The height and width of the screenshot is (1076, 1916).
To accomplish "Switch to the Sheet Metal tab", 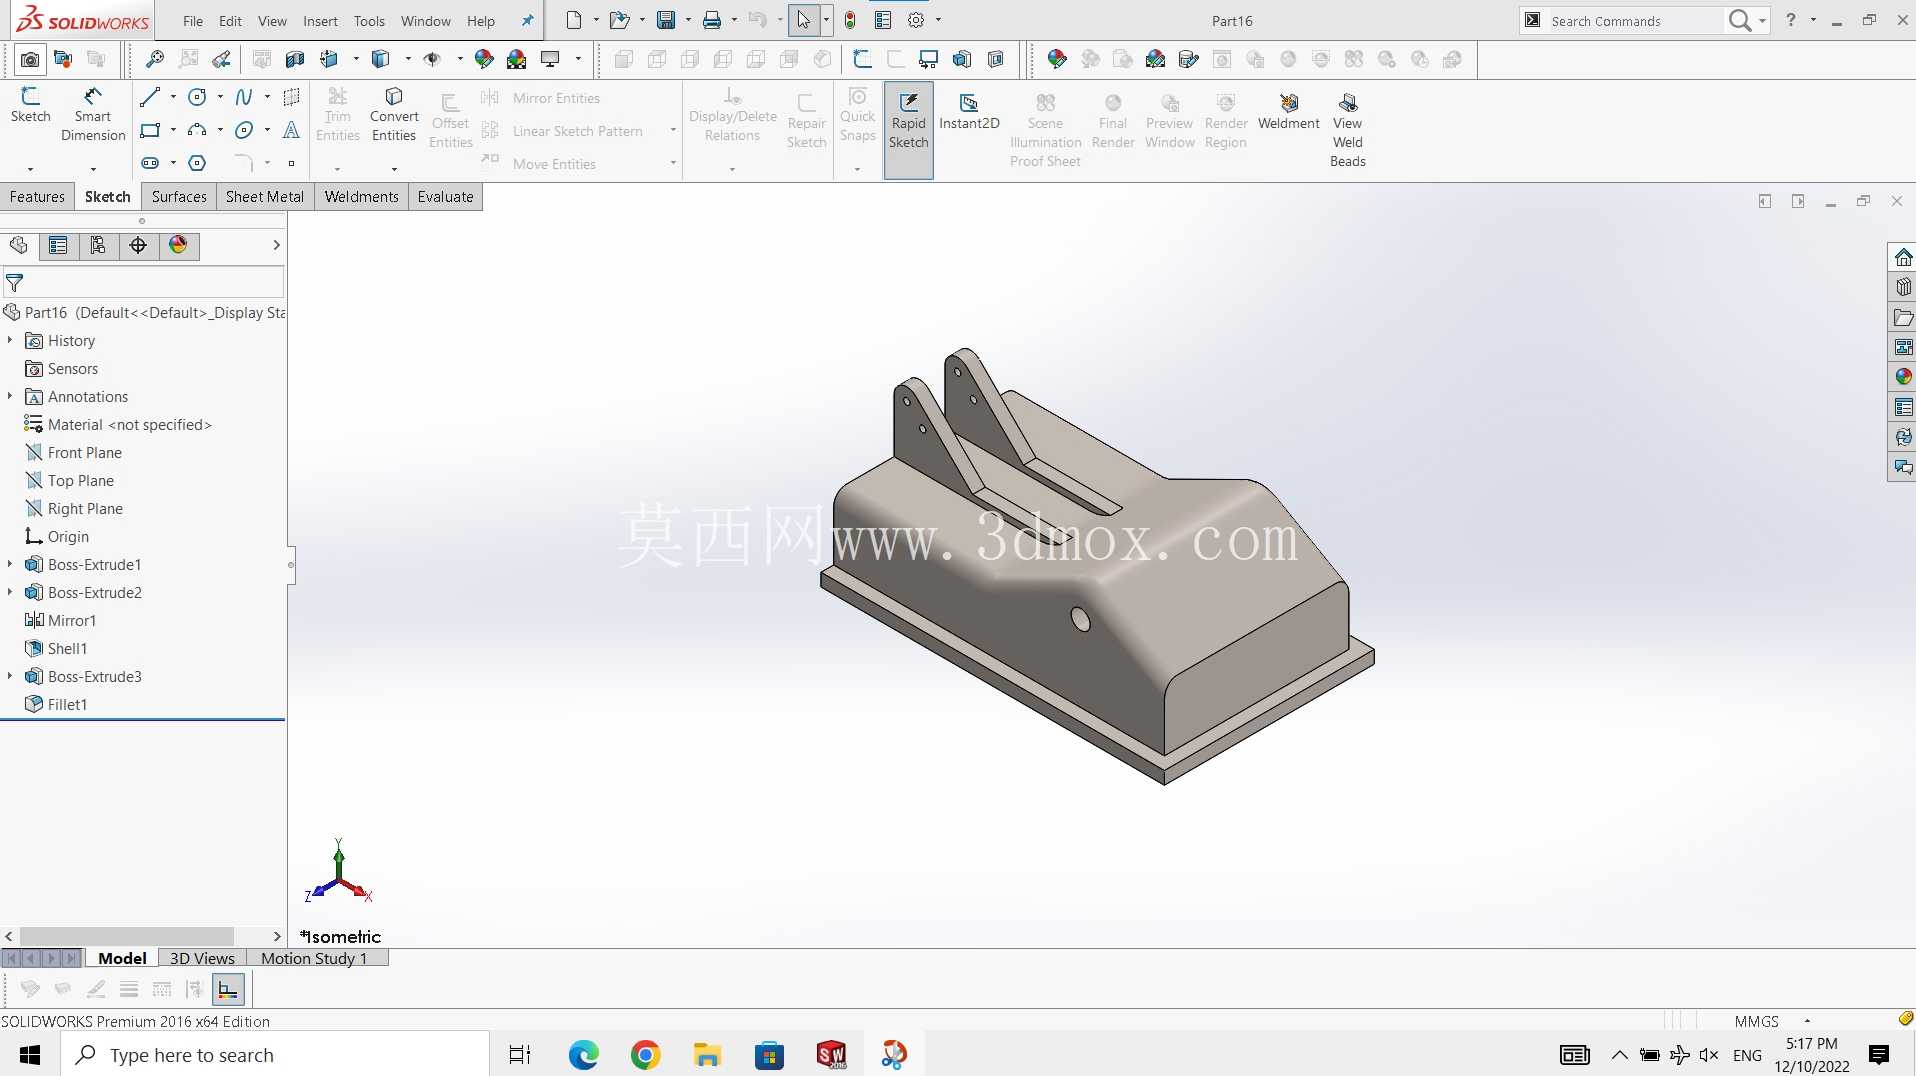I will click(x=265, y=197).
